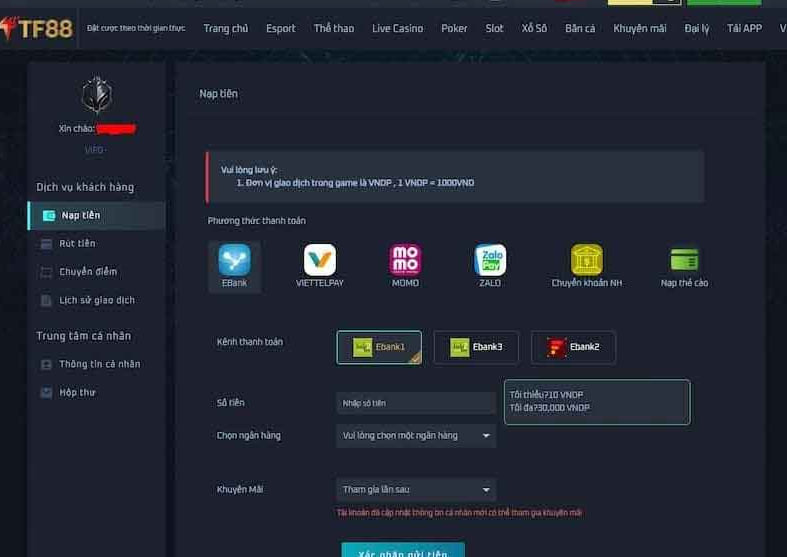This screenshot has width=787, height=557.
Task: Go to the Bắn cá menu
Action: (x=580, y=29)
